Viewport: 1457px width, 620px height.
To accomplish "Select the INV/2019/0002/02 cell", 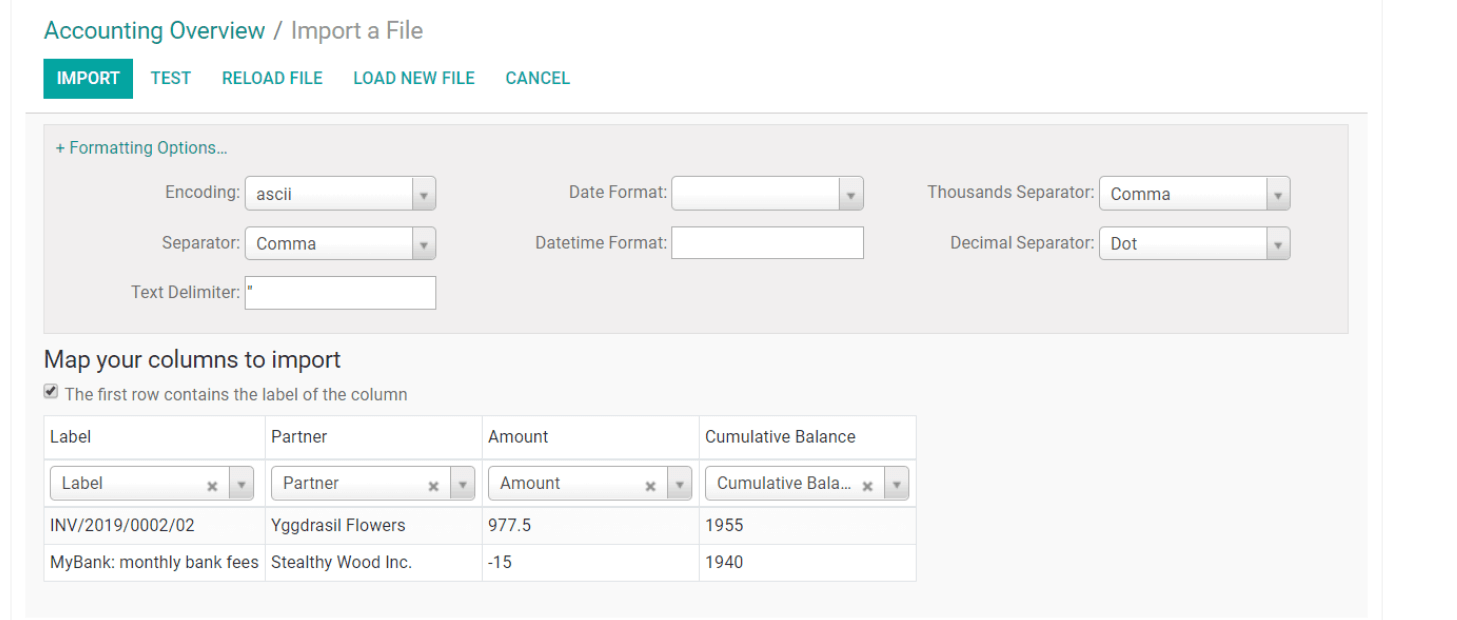I will [x=154, y=525].
